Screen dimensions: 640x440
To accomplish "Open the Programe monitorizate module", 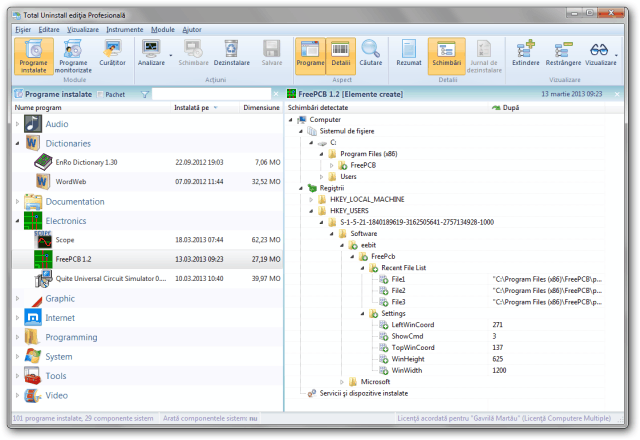I will tap(73, 56).
